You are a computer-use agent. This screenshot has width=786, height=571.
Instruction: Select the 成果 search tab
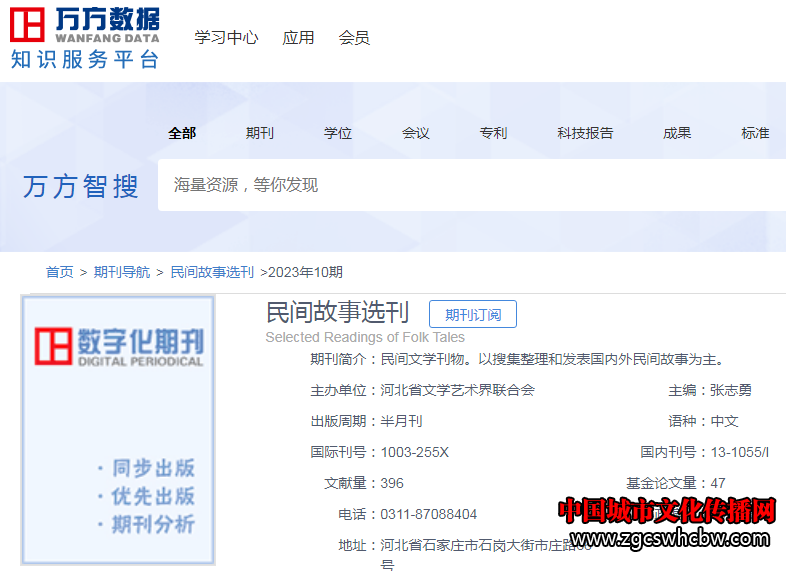point(677,133)
